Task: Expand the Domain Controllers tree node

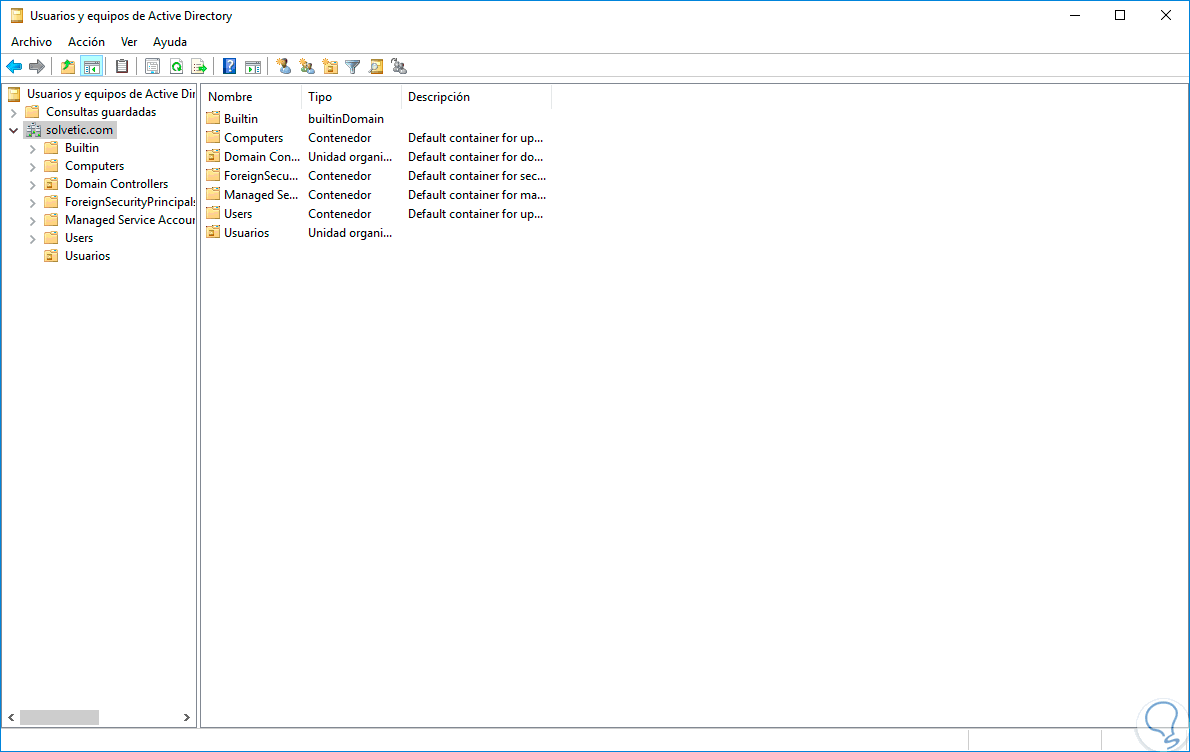Action: (x=32, y=184)
